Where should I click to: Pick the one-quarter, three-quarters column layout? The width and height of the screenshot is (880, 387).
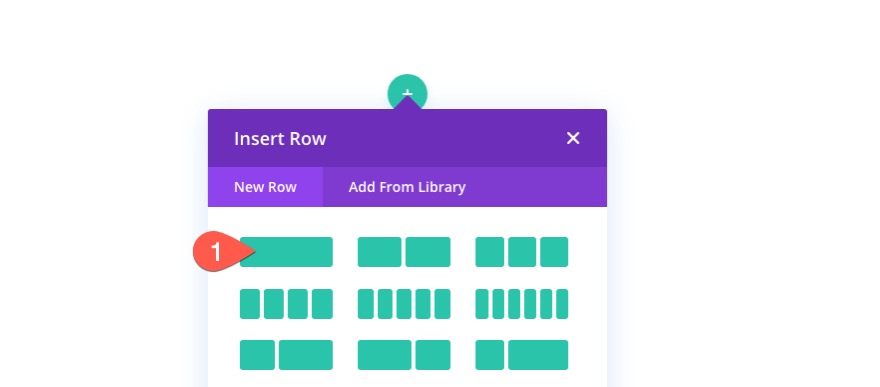point(522,355)
